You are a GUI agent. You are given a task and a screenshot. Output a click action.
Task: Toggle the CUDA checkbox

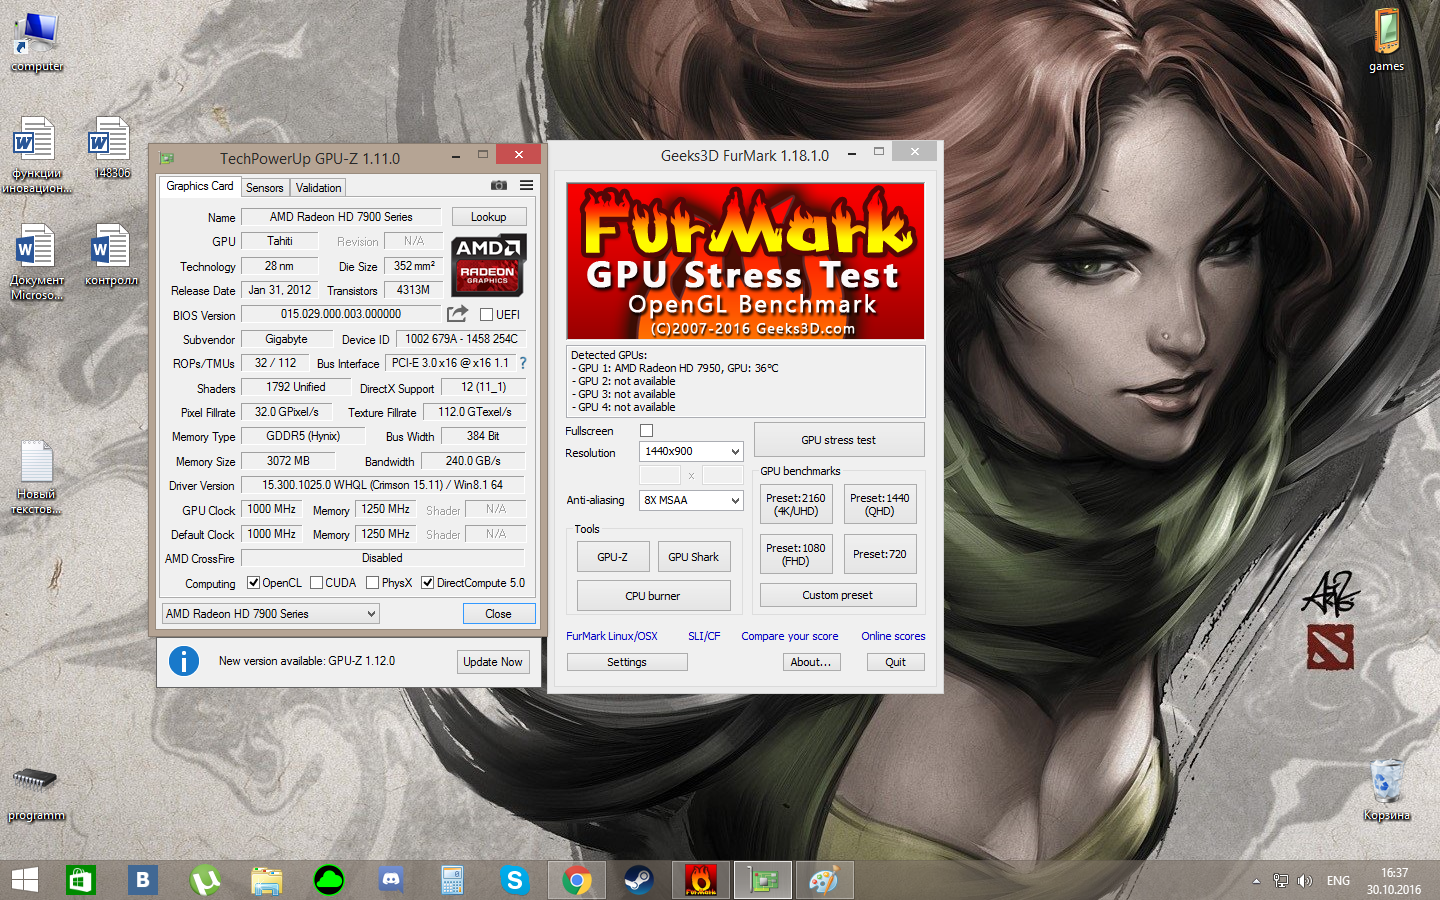316,583
